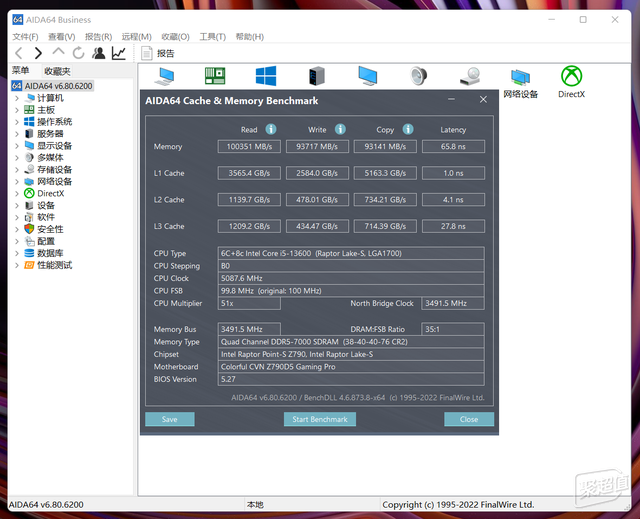Viewport: 640px width, 519px height.
Task: Open the 网络设备 network icon in the pane
Action: (x=520, y=84)
